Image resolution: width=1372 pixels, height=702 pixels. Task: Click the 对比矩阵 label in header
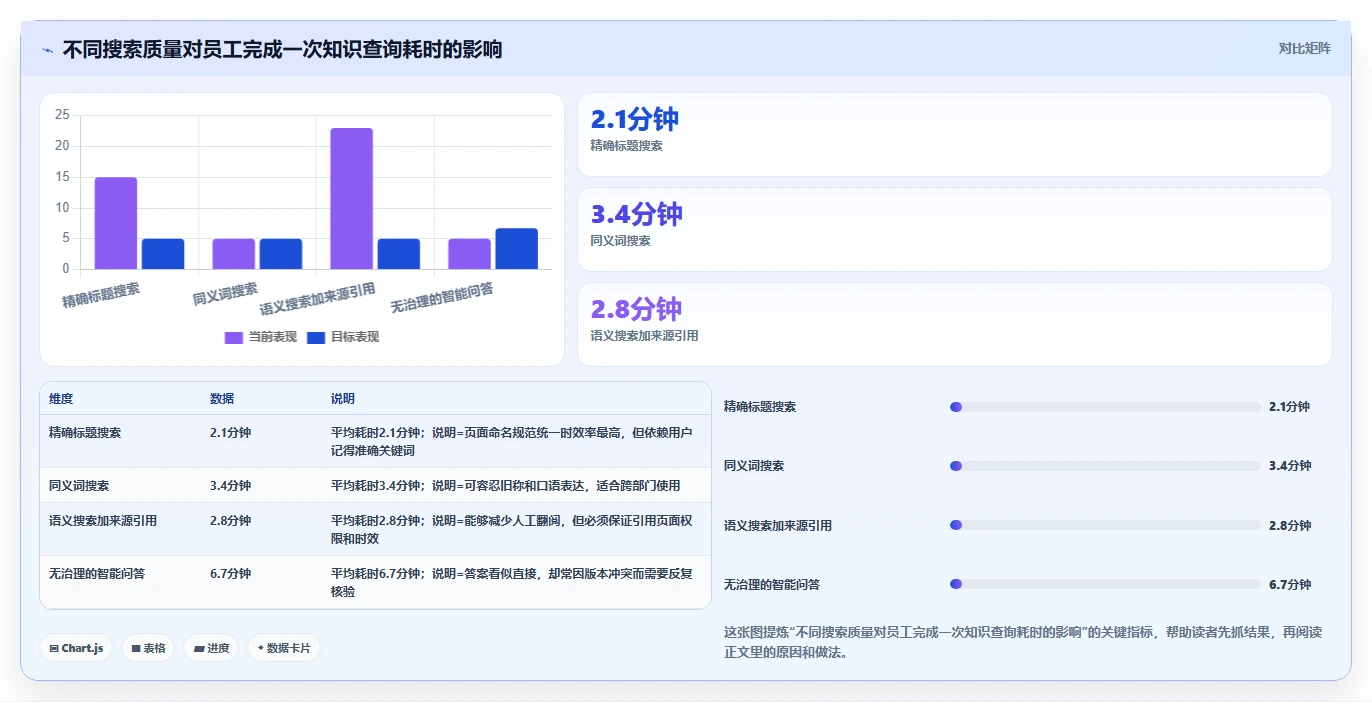click(1305, 48)
